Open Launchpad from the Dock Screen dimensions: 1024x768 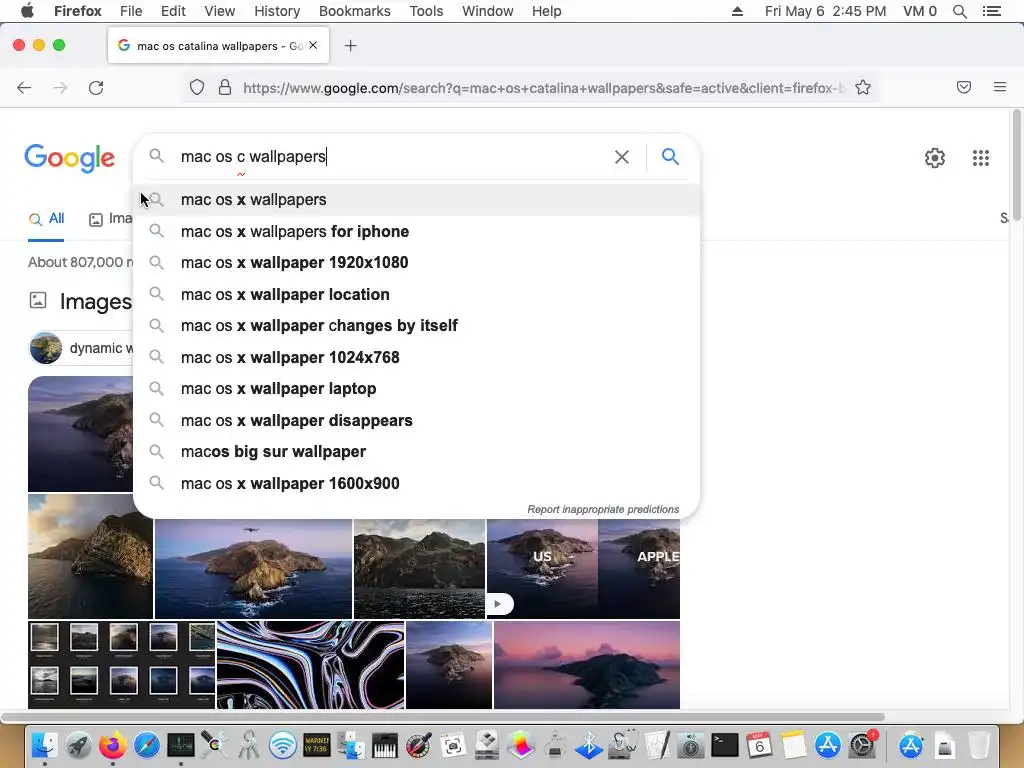click(78, 745)
